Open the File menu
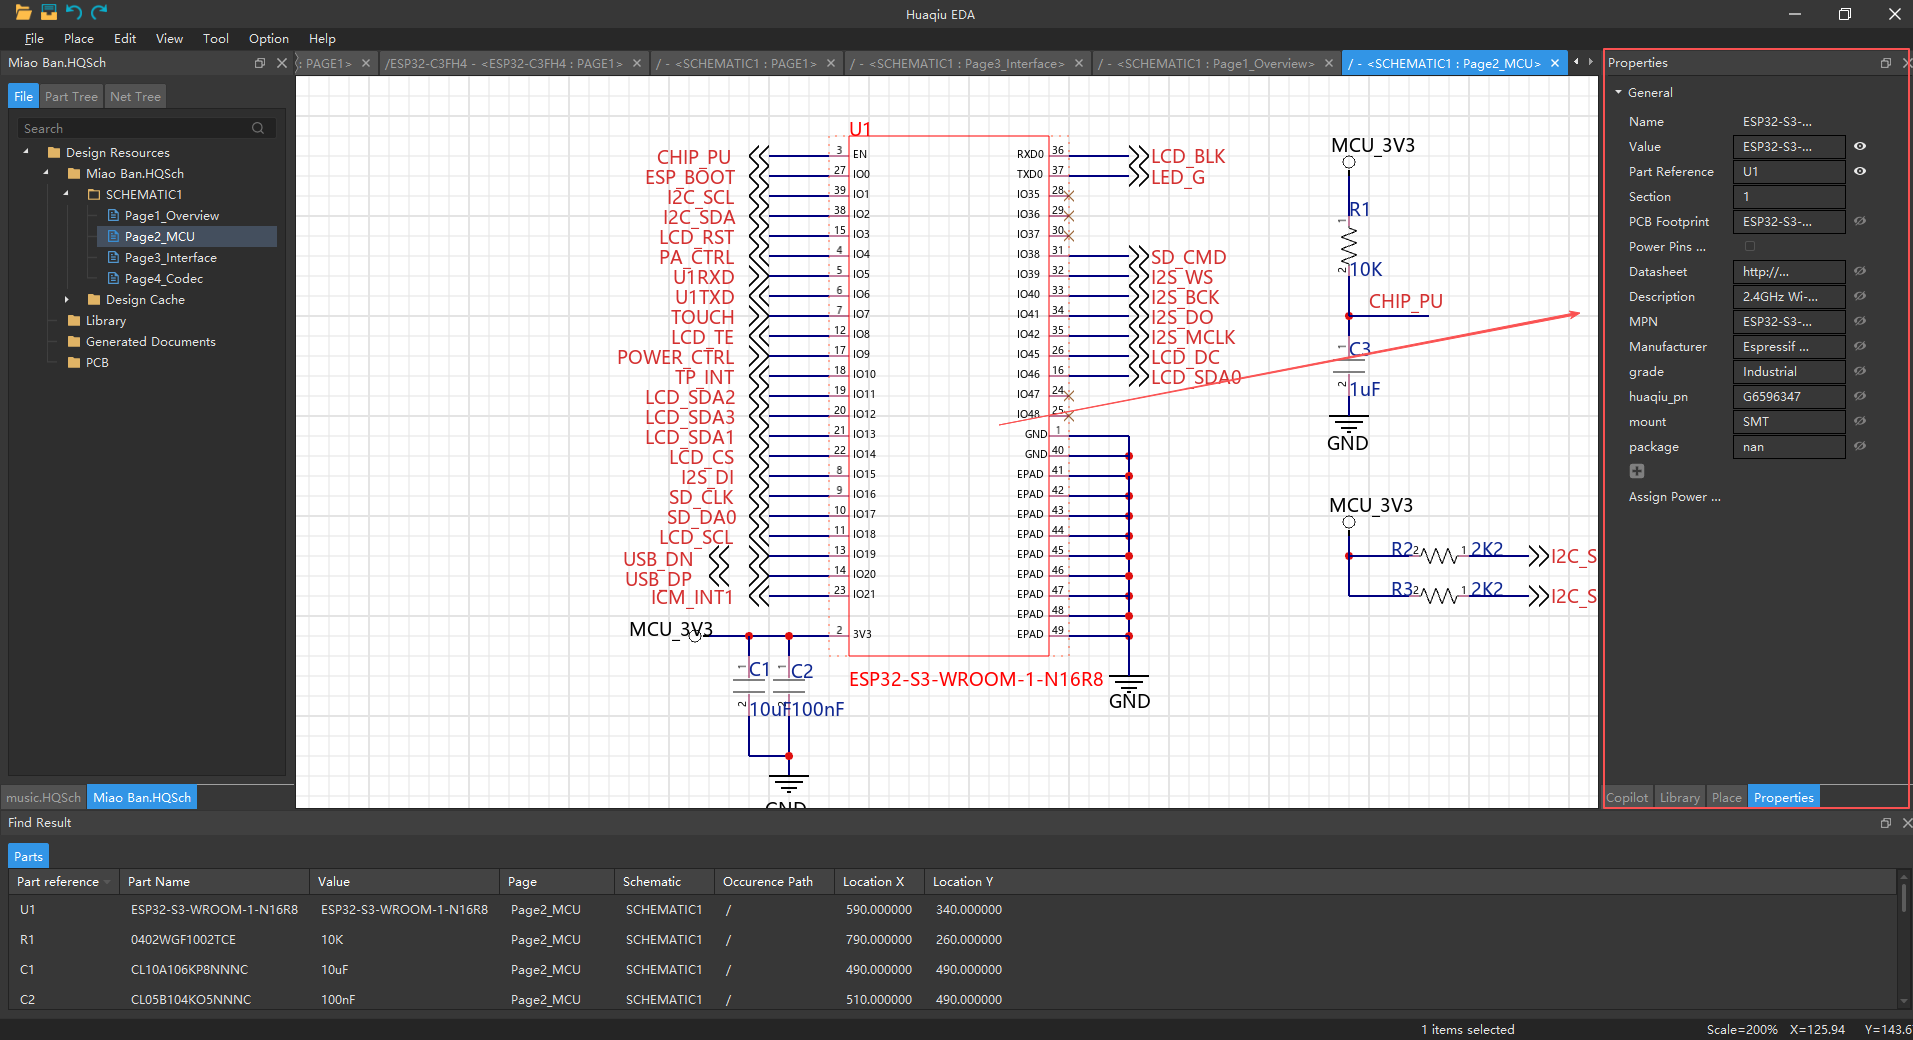The image size is (1913, 1040). [x=34, y=39]
